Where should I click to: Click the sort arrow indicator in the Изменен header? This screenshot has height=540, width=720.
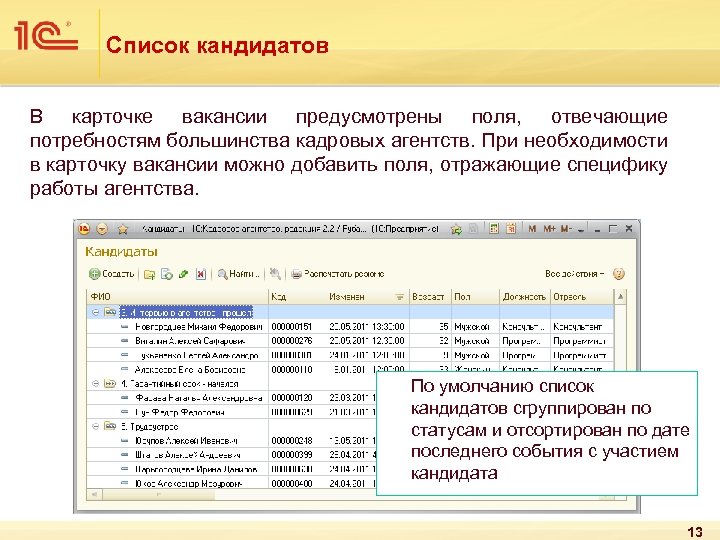(399, 298)
